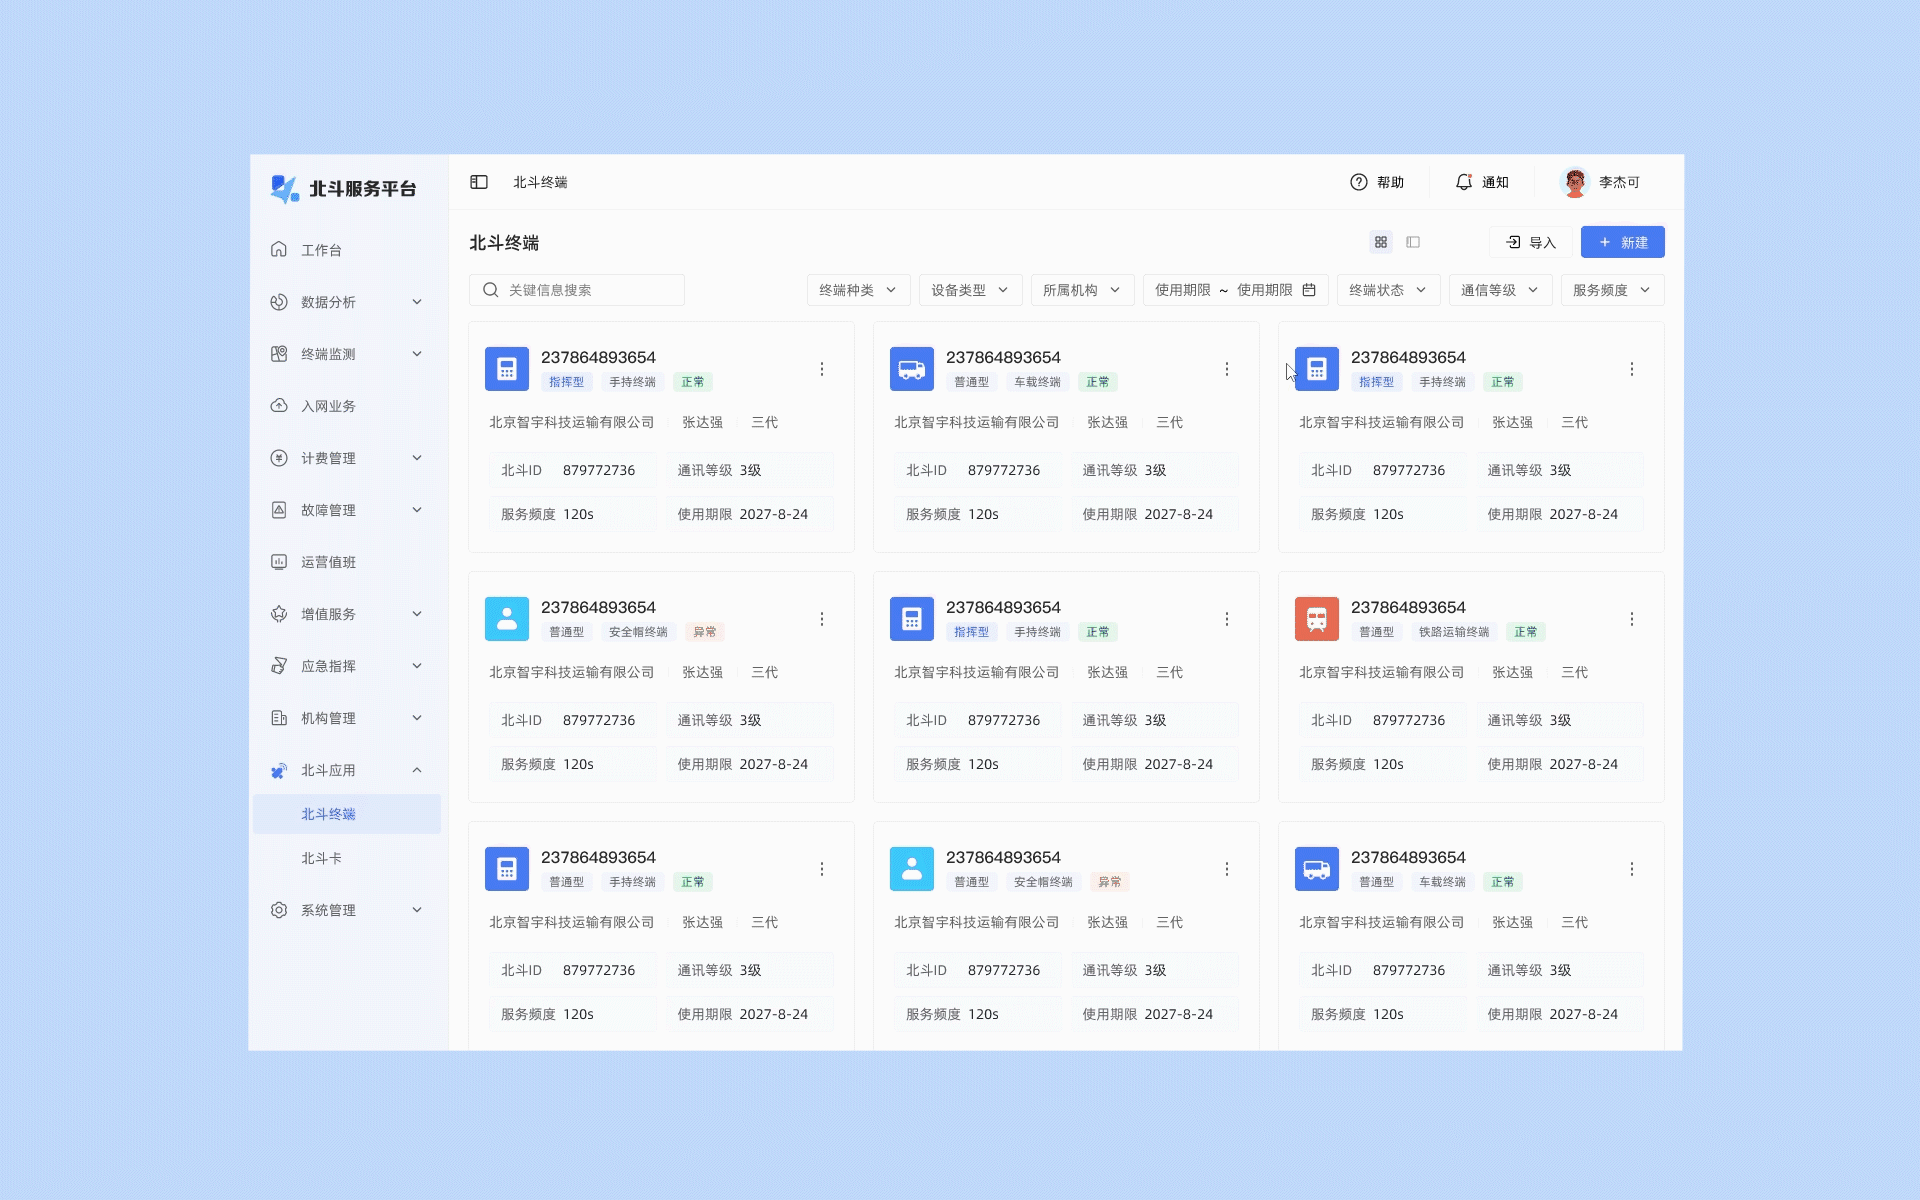Screen dimensions: 1920x1200
Task: Go to 工作台 in sidebar
Action: point(322,250)
